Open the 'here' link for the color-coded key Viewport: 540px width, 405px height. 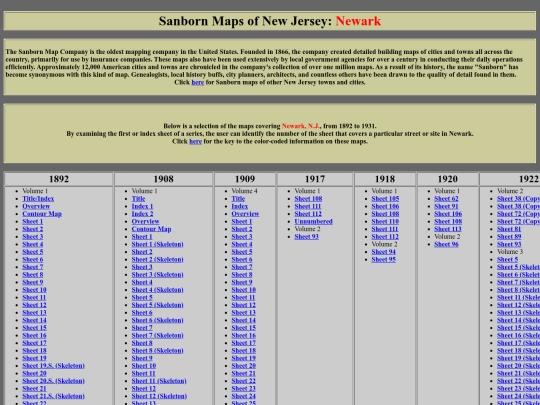[x=195, y=141]
